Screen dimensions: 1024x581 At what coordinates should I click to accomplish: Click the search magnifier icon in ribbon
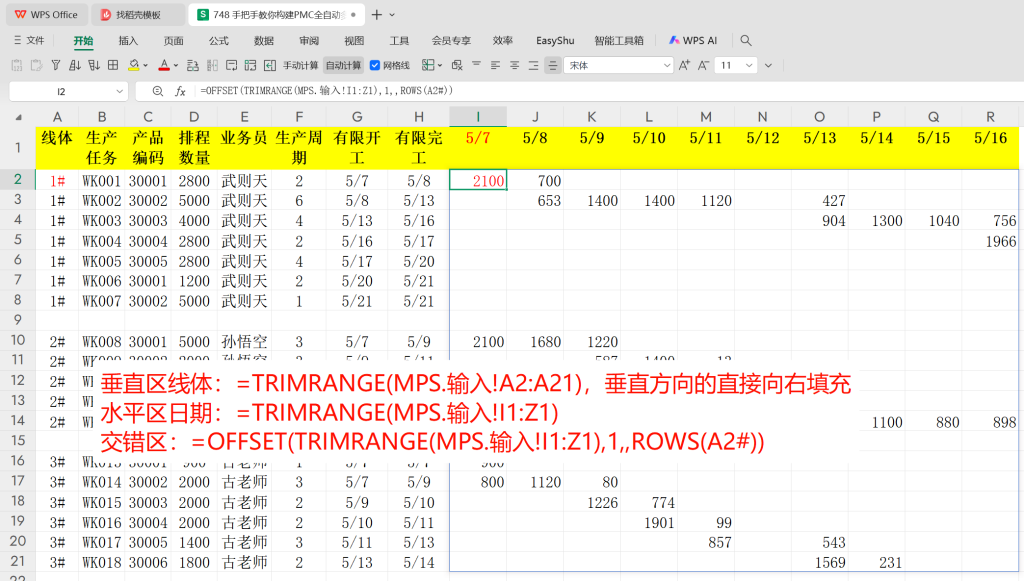click(x=746, y=40)
